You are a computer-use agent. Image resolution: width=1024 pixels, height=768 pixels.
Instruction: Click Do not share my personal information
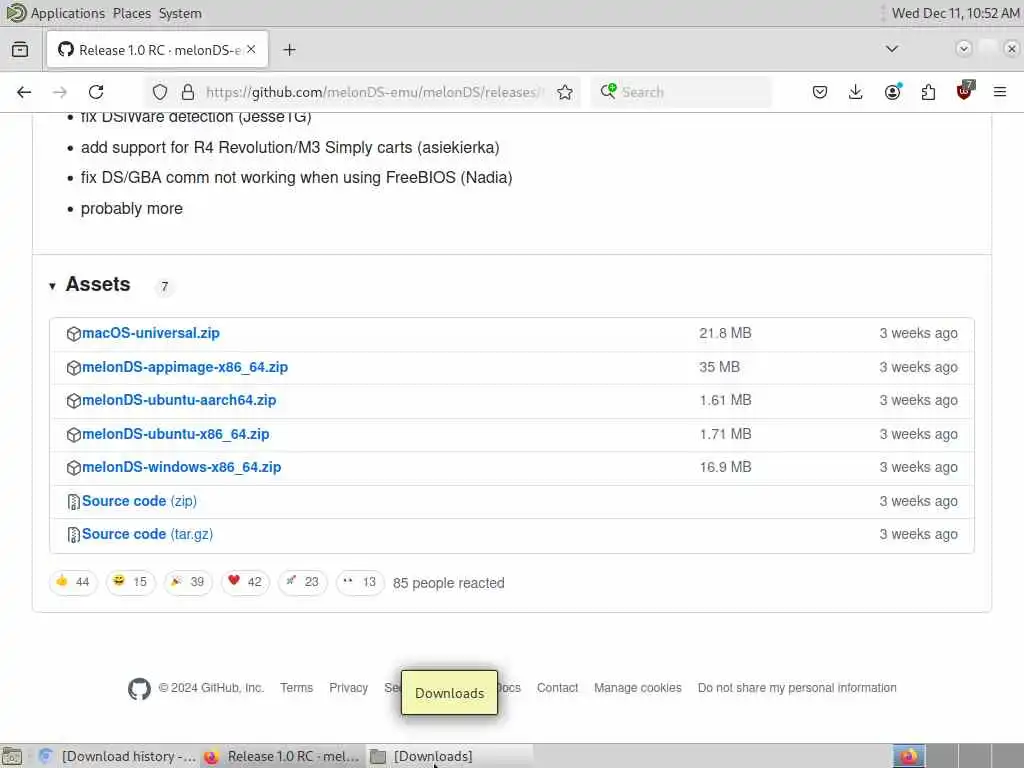(x=797, y=688)
